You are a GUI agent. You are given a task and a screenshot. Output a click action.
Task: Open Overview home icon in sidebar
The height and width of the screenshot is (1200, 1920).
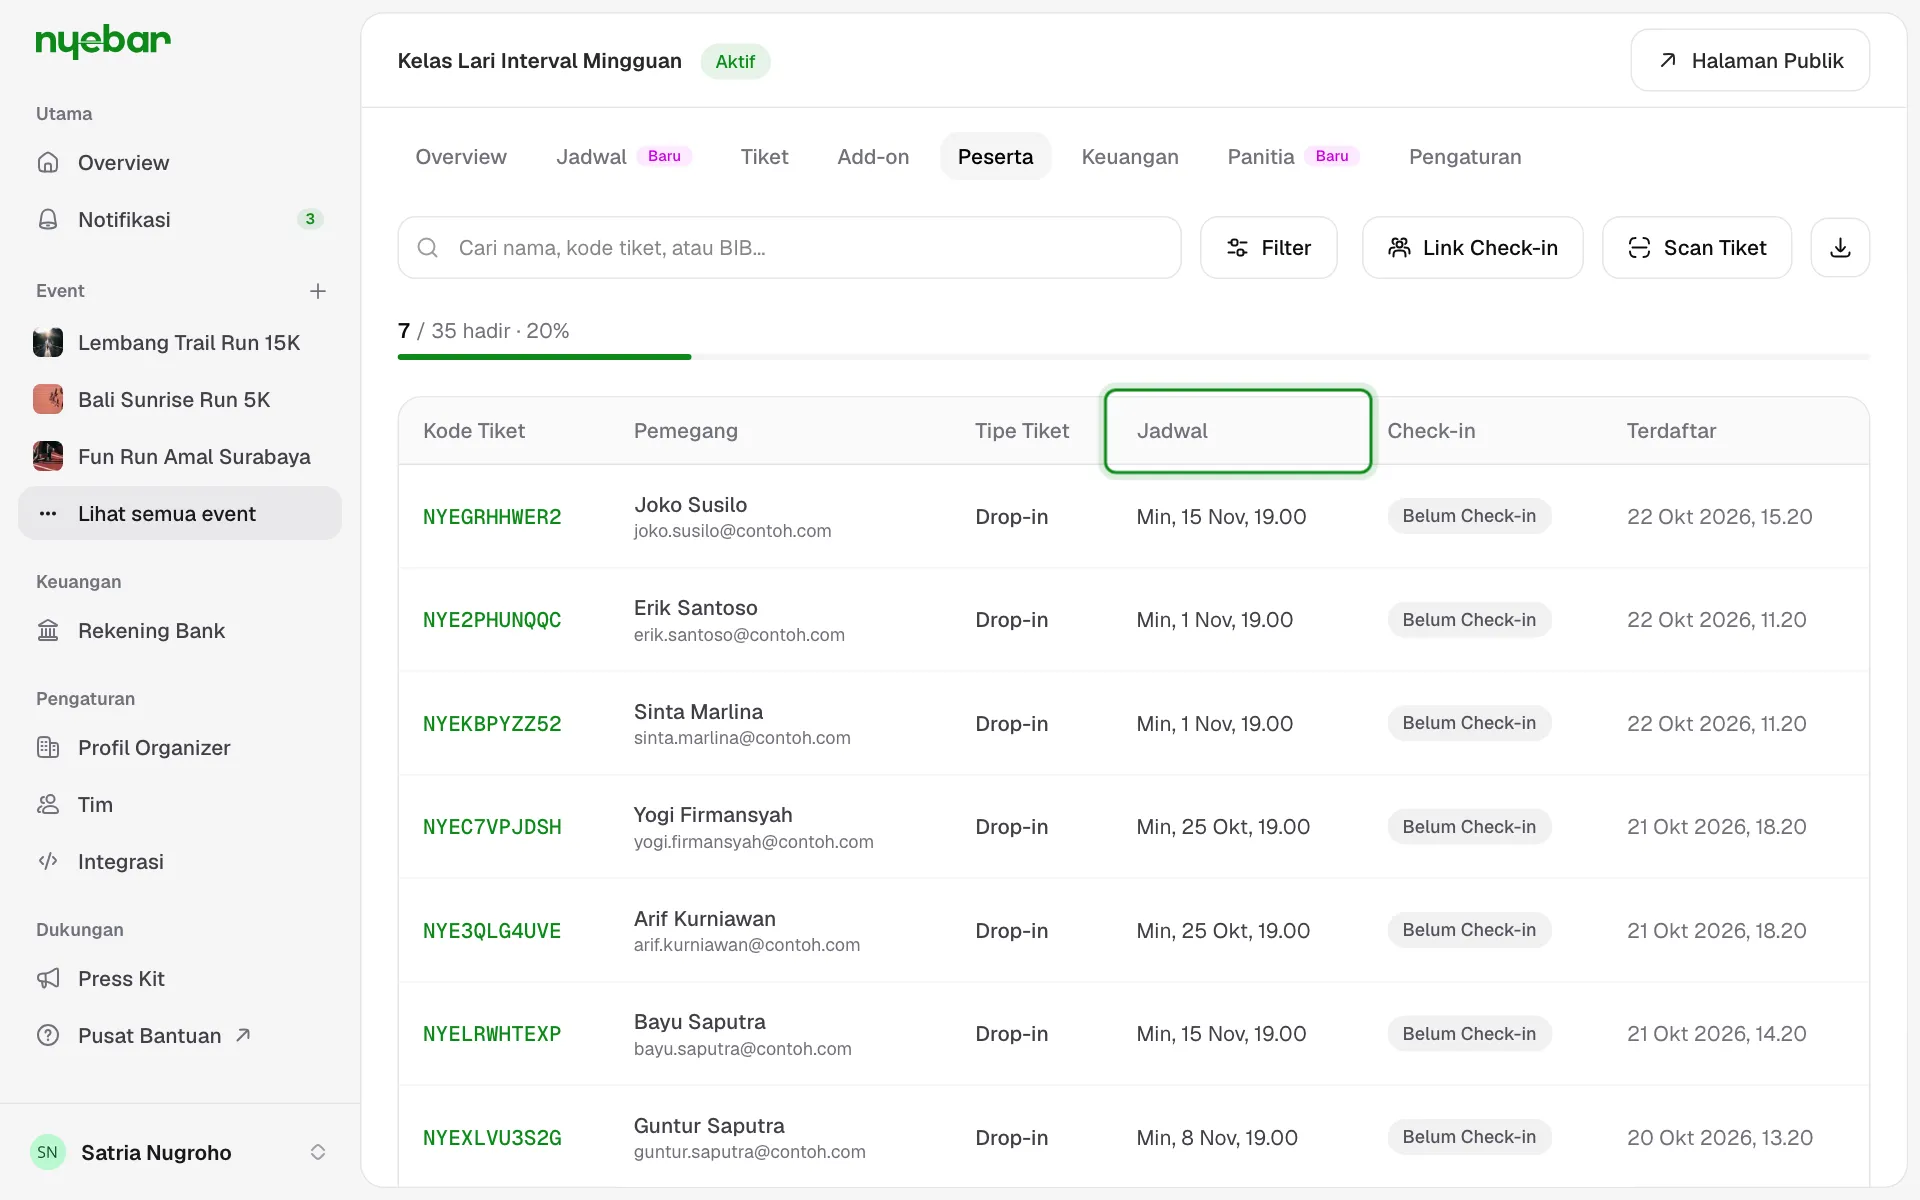(x=48, y=162)
